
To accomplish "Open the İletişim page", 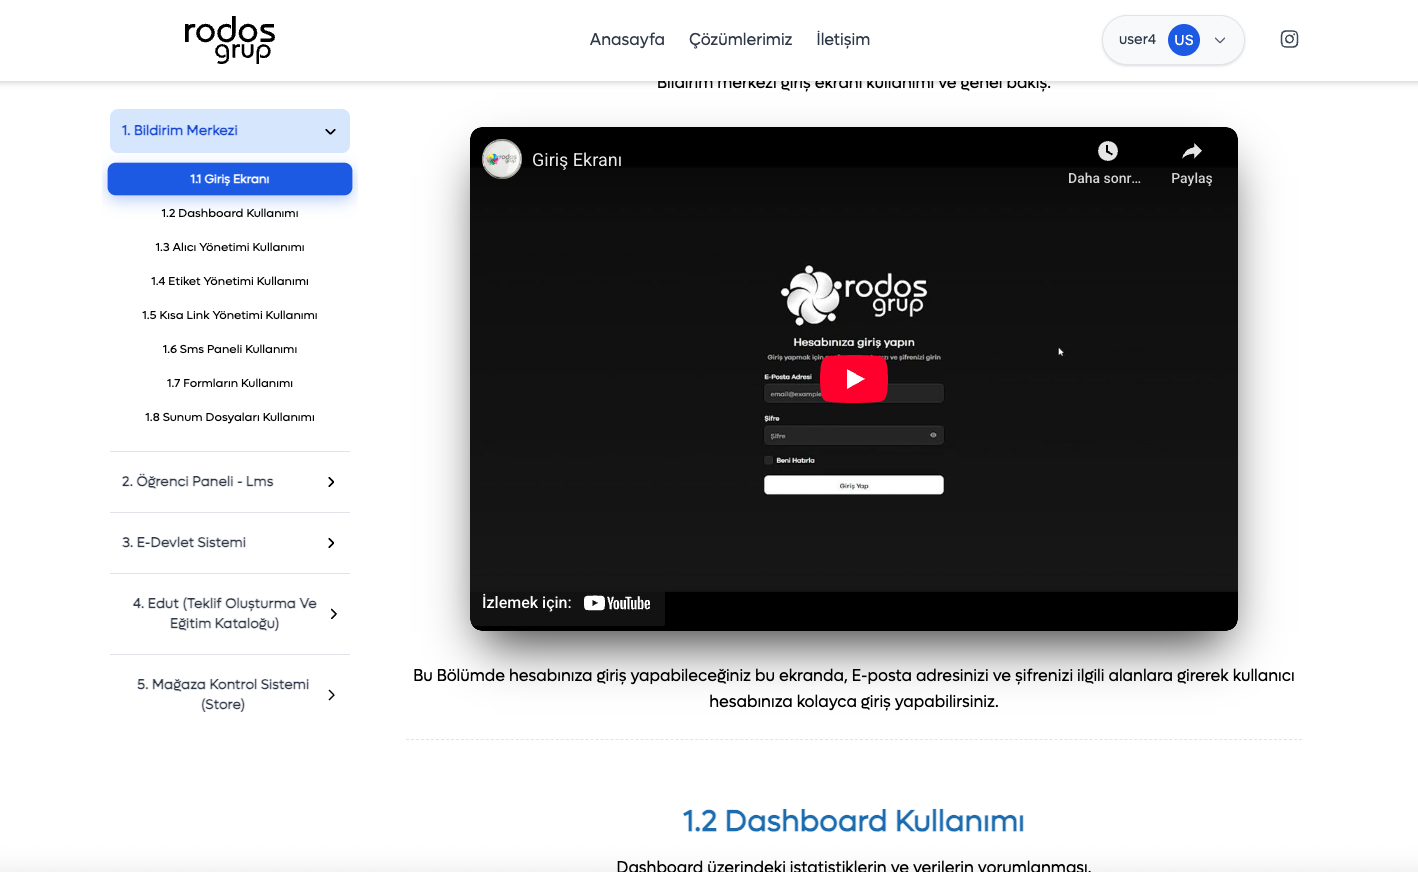I will coord(842,40).
